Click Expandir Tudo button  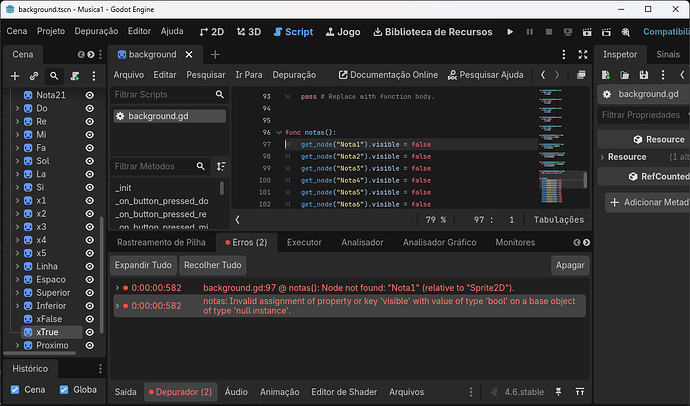(x=143, y=265)
